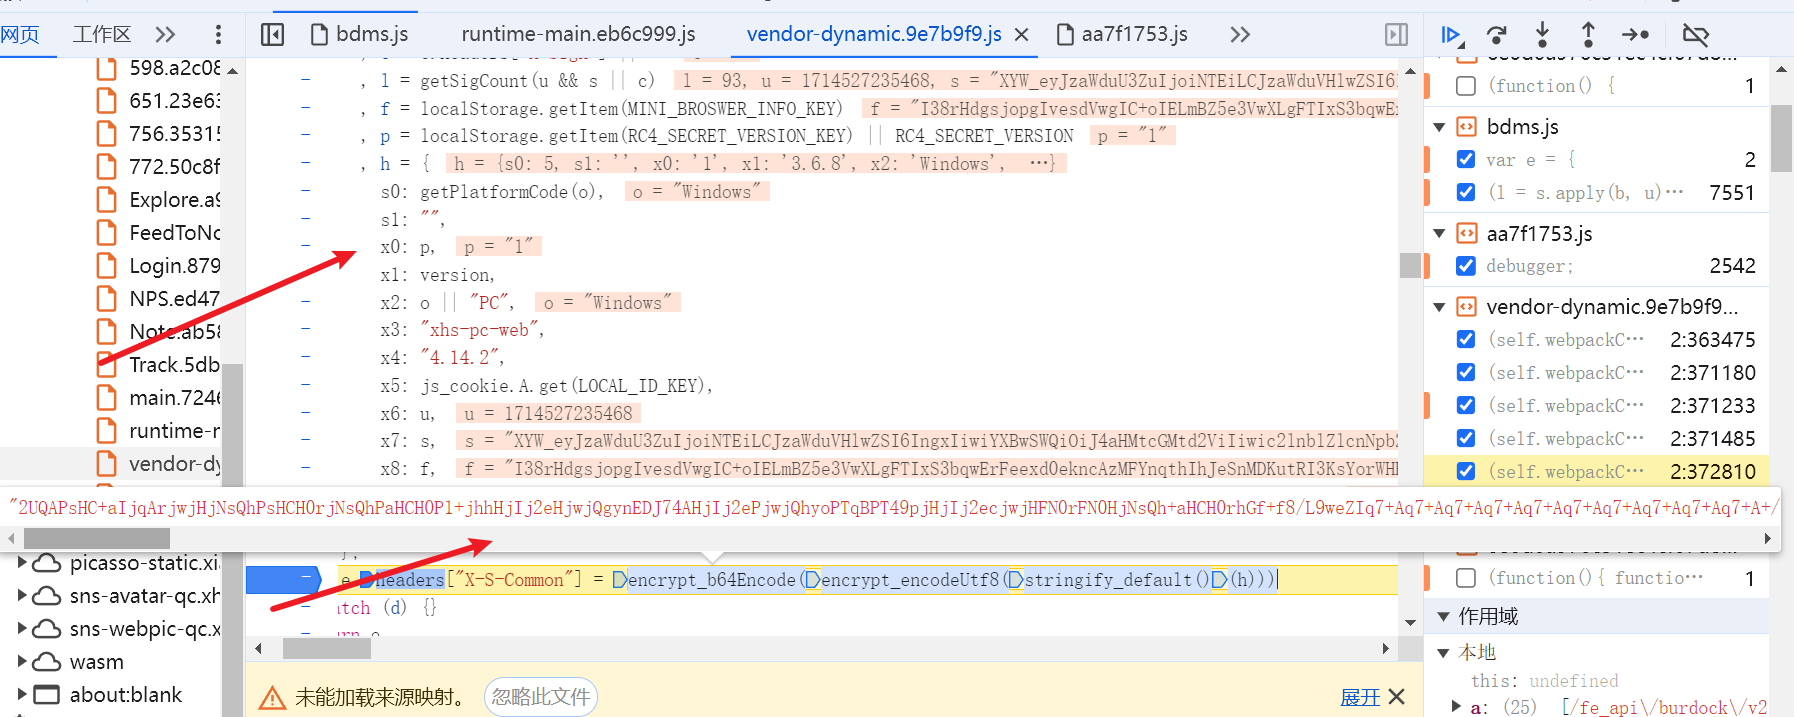1794x717 pixels.
Task: Expand the about:blank tree node
Action: click(x=22, y=695)
